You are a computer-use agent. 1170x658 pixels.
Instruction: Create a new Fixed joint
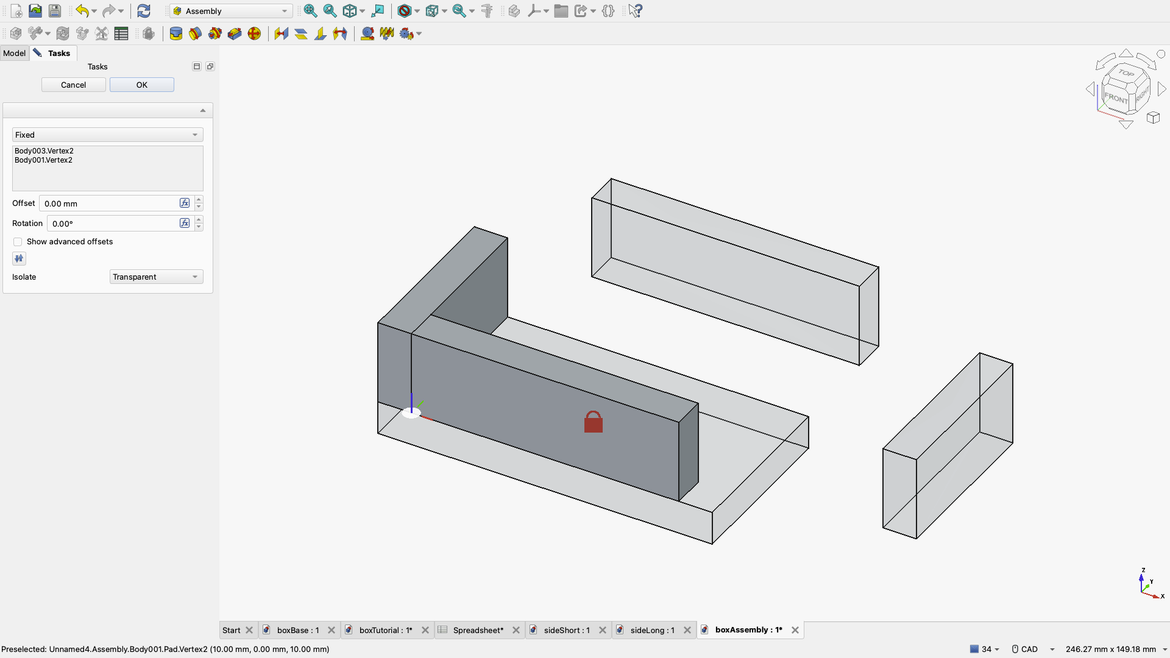click(175, 33)
